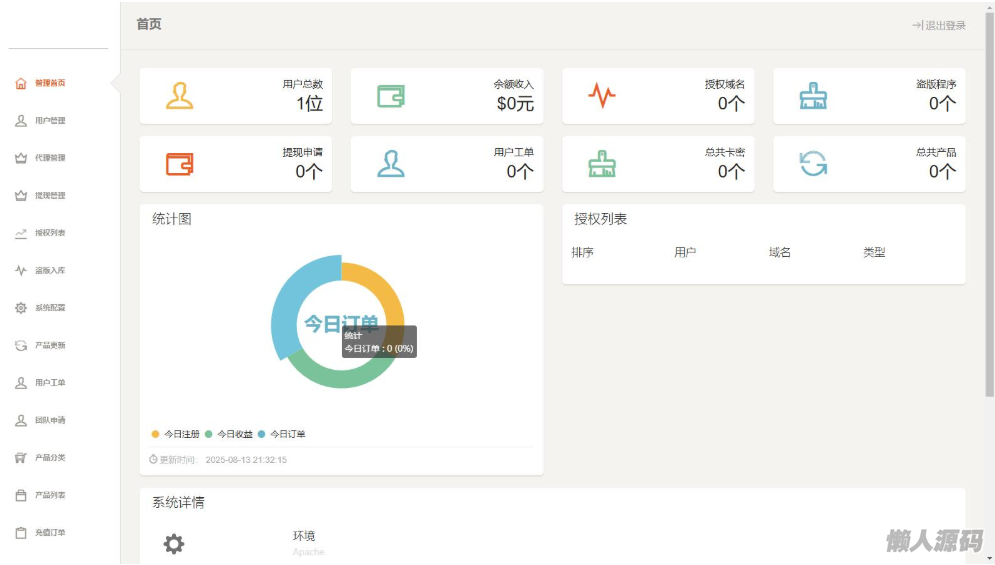995x565 pixels.
Task: Click the green brush icon in 总共卡密 card
Action: pyautogui.click(x=601, y=163)
